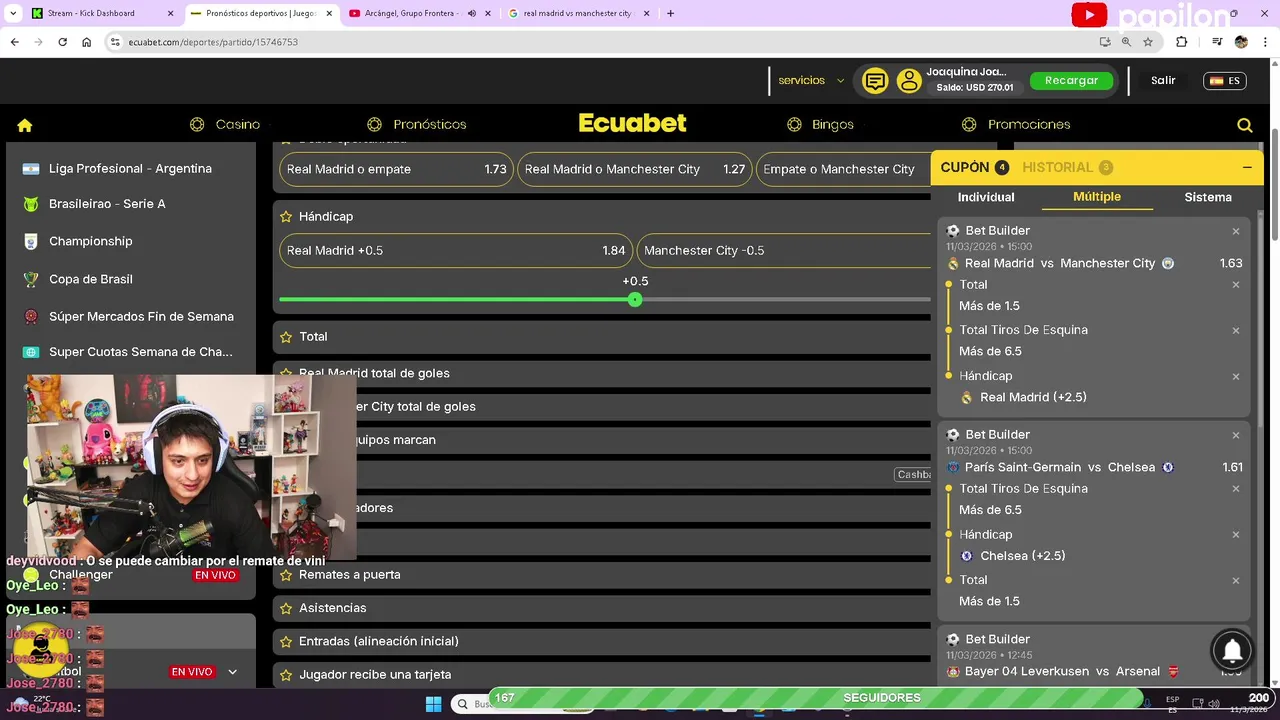Select Manchester City -0.5 handicap
The width and height of the screenshot is (1280, 720).
coord(784,251)
